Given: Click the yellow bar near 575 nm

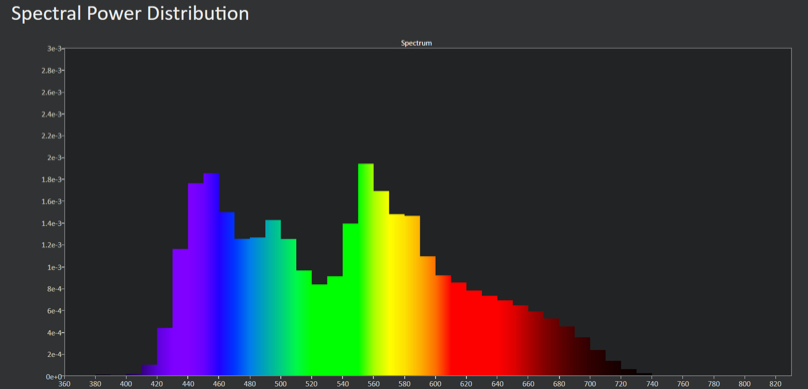Looking at the screenshot, I should 397,295.
